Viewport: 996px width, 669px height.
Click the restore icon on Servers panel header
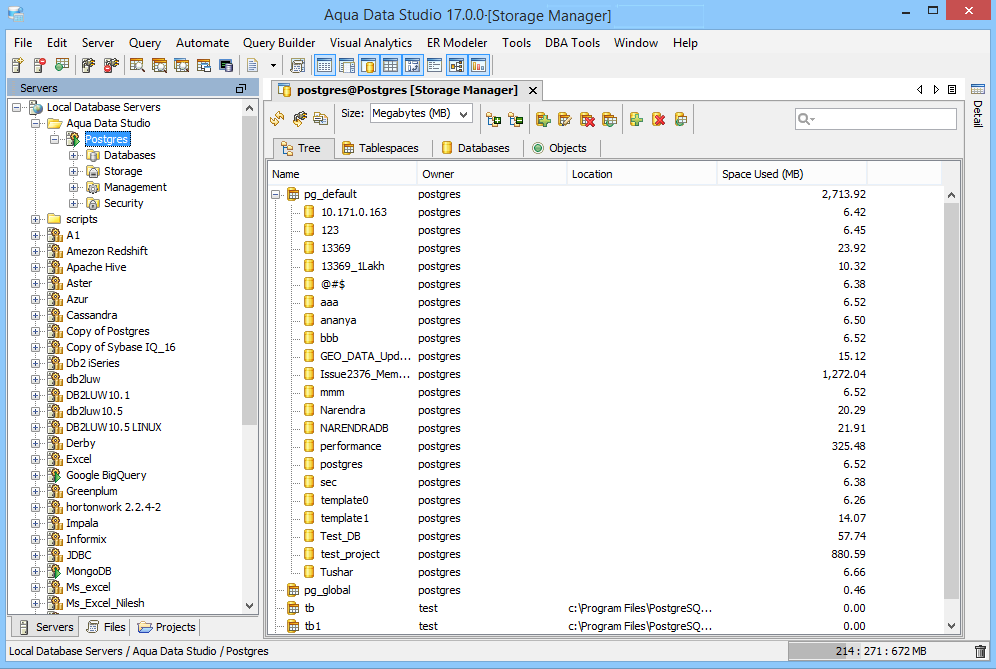coord(241,88)
